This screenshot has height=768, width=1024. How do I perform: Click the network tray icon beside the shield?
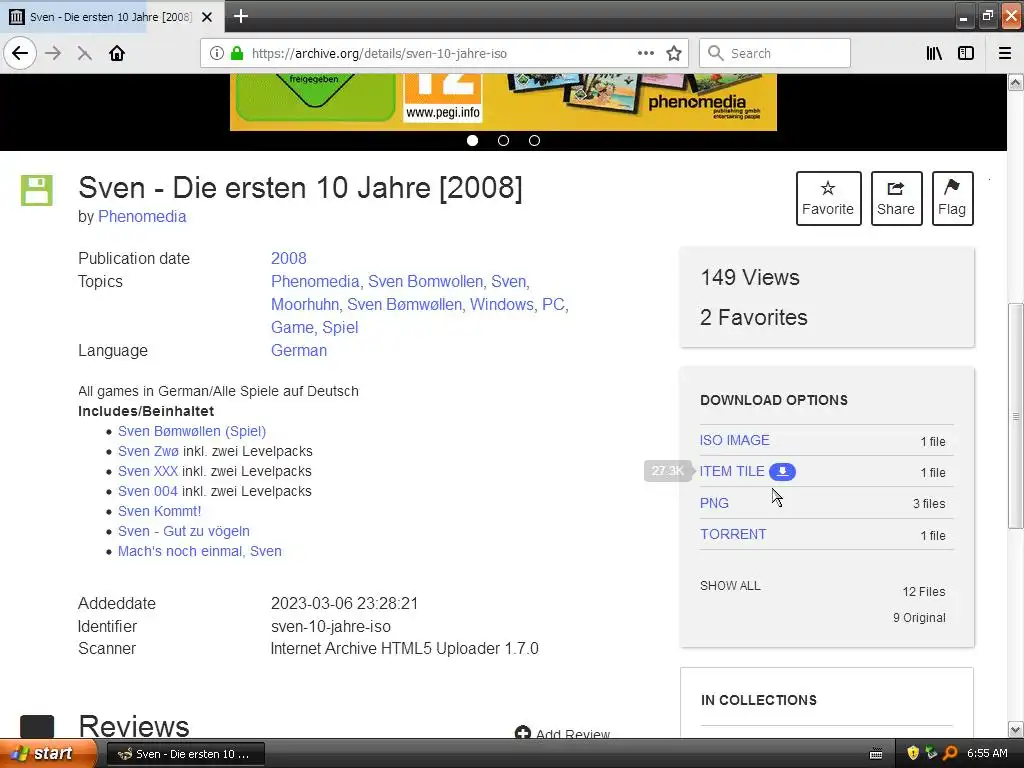point(931,753)
